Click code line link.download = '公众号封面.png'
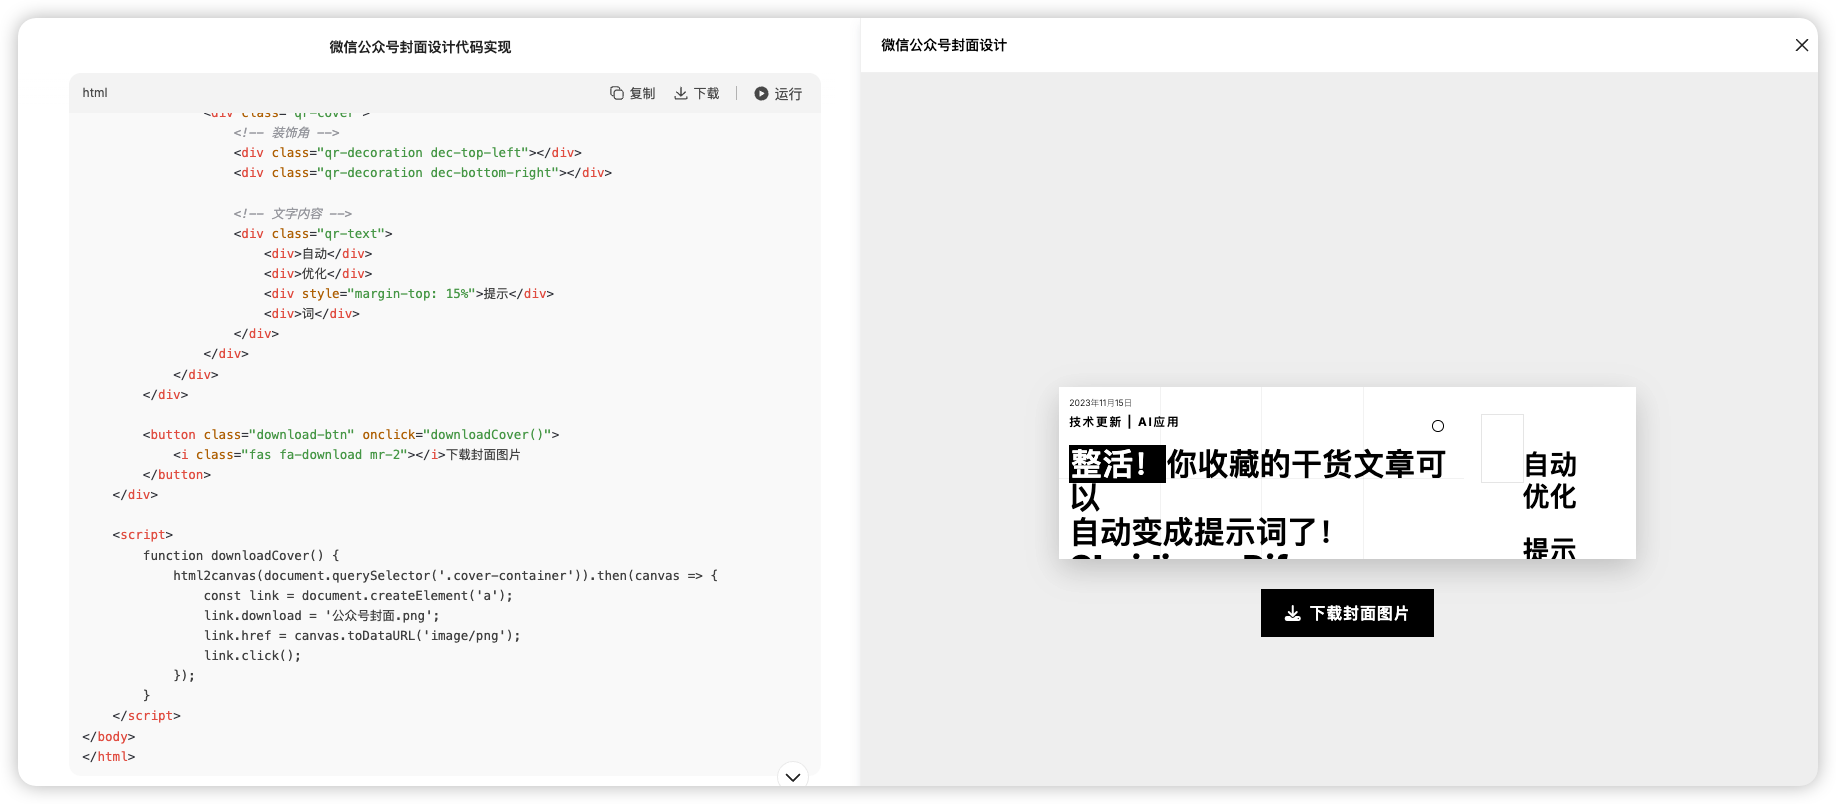Viewport: 1836px width, 804px height. pos(322,615)
